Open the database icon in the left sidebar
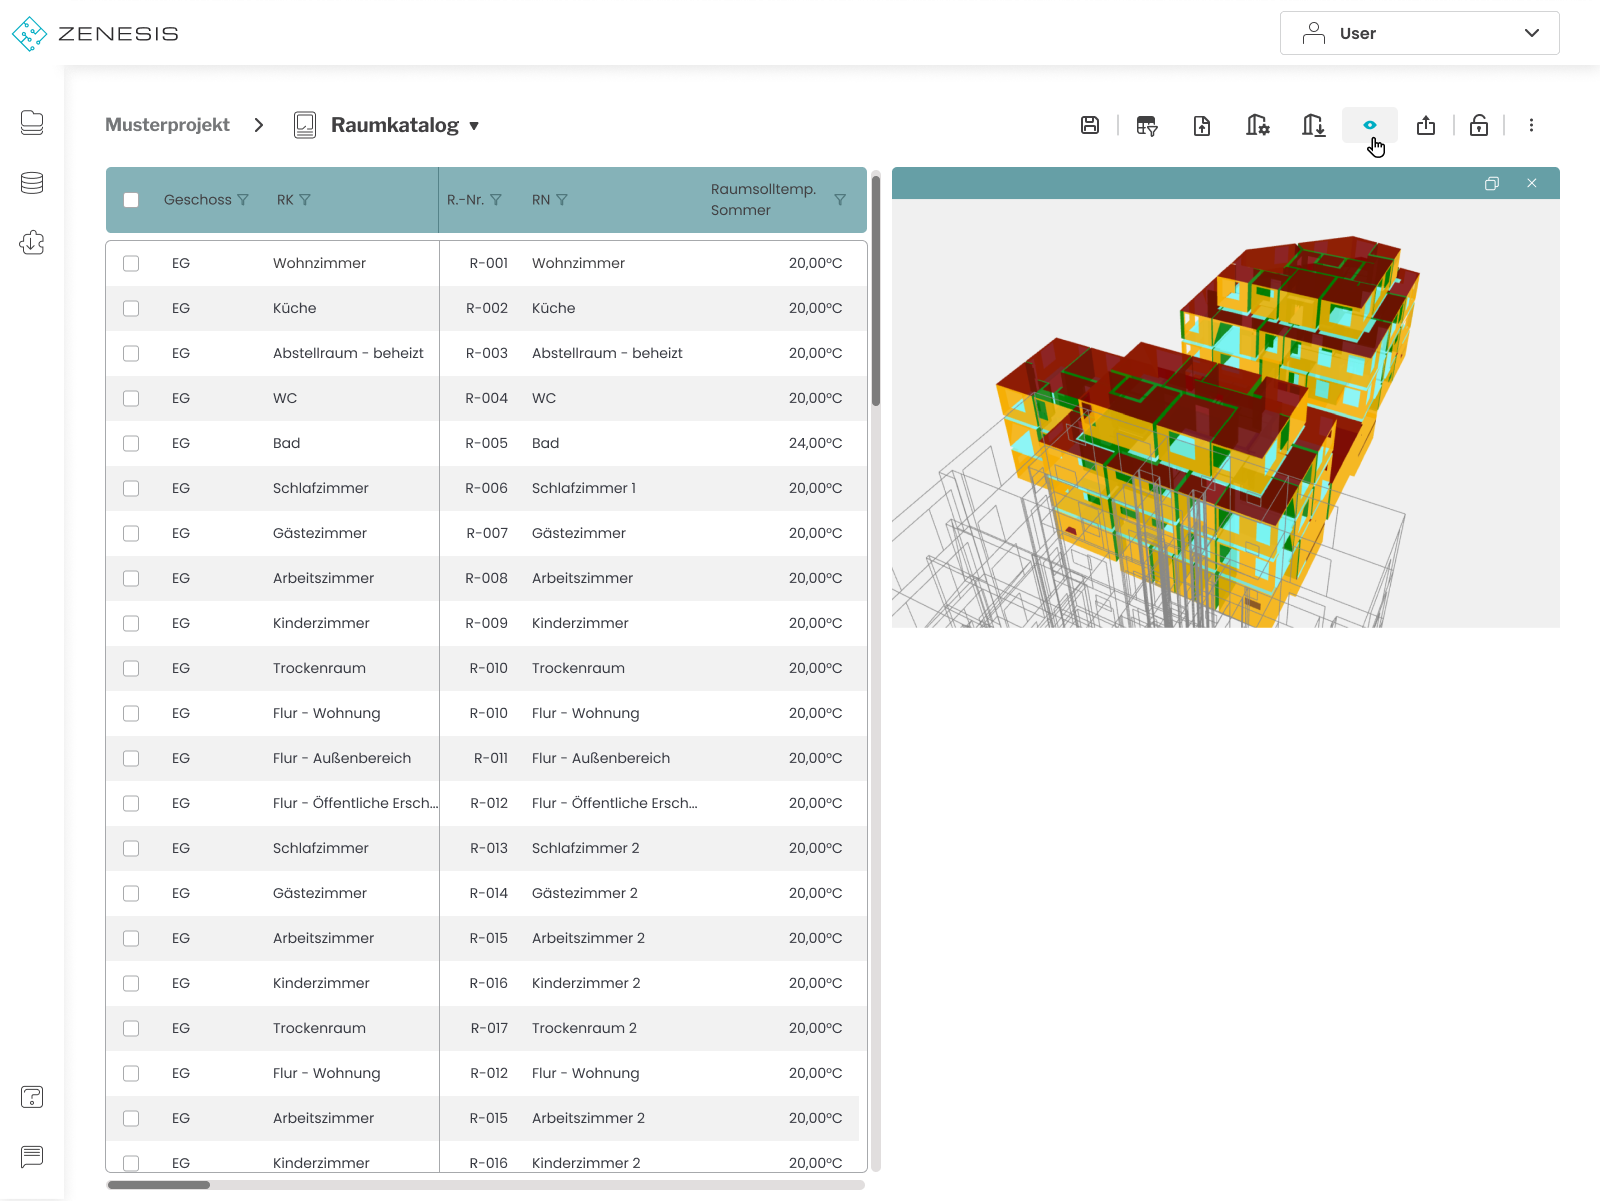This screenshot has width=1600, height=1201. (x=32, y=183)
